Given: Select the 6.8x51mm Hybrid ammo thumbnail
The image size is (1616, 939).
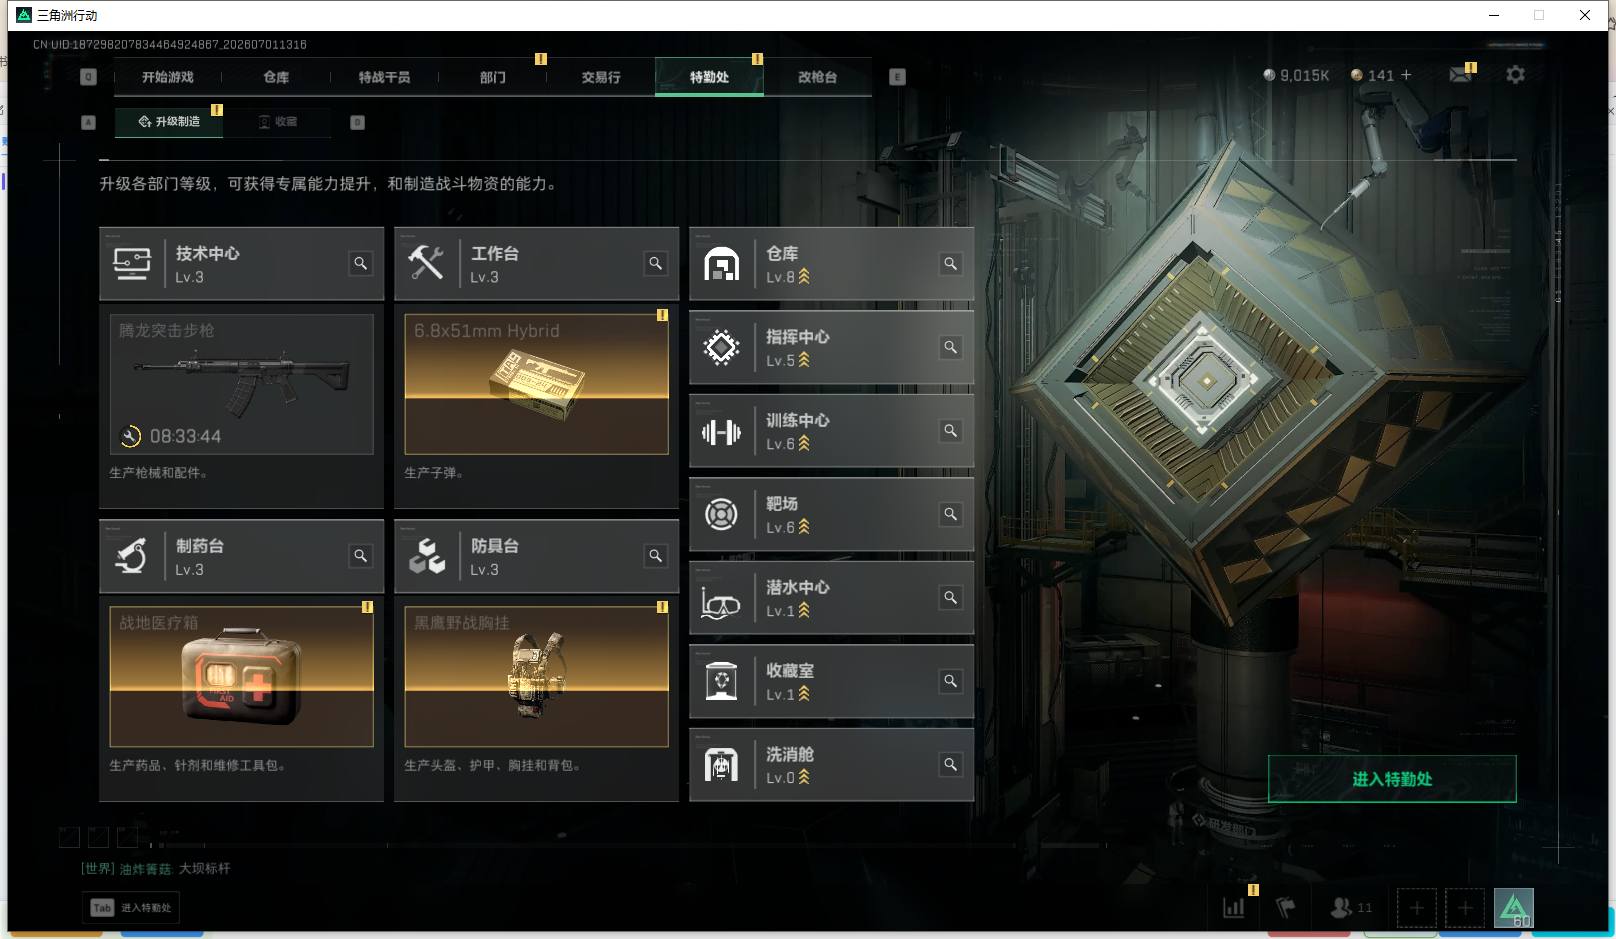Looking at the screenshot, I should coord(536,385).
